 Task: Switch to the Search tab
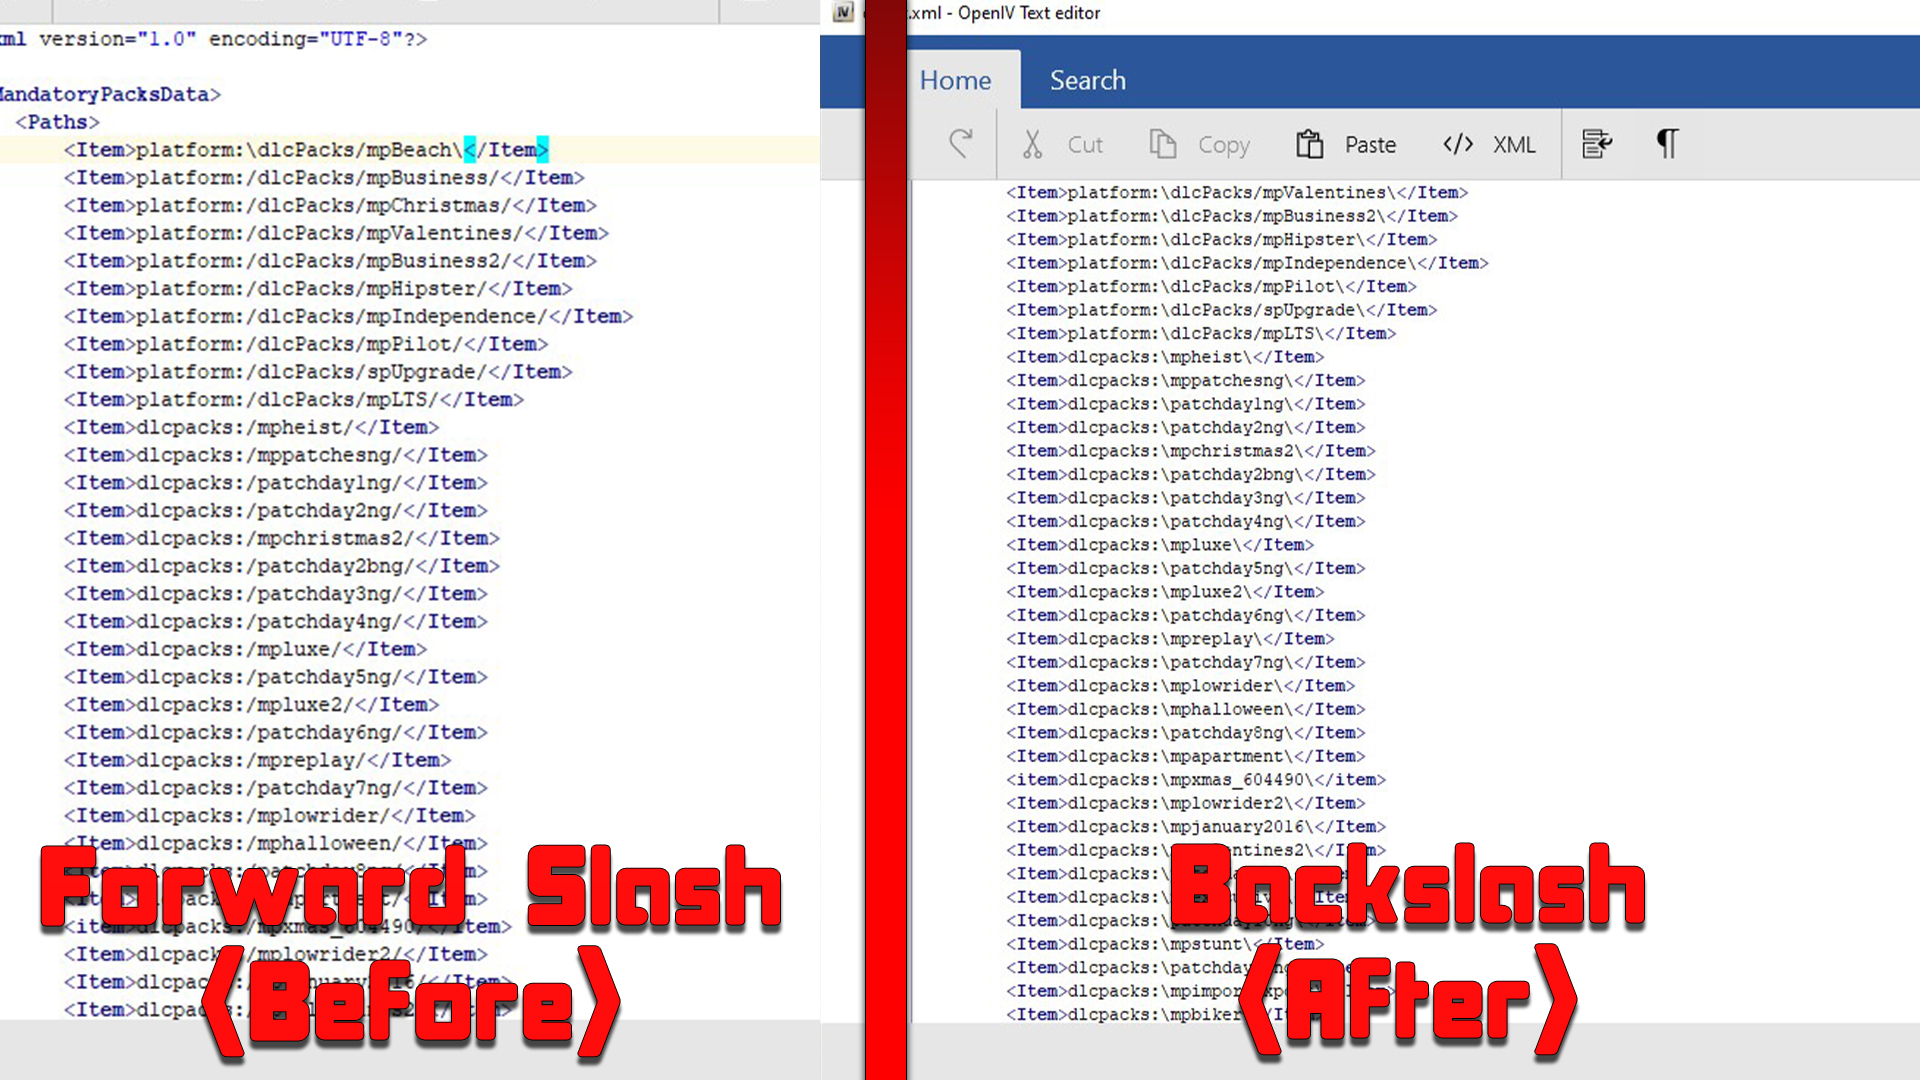[1087, 79]
